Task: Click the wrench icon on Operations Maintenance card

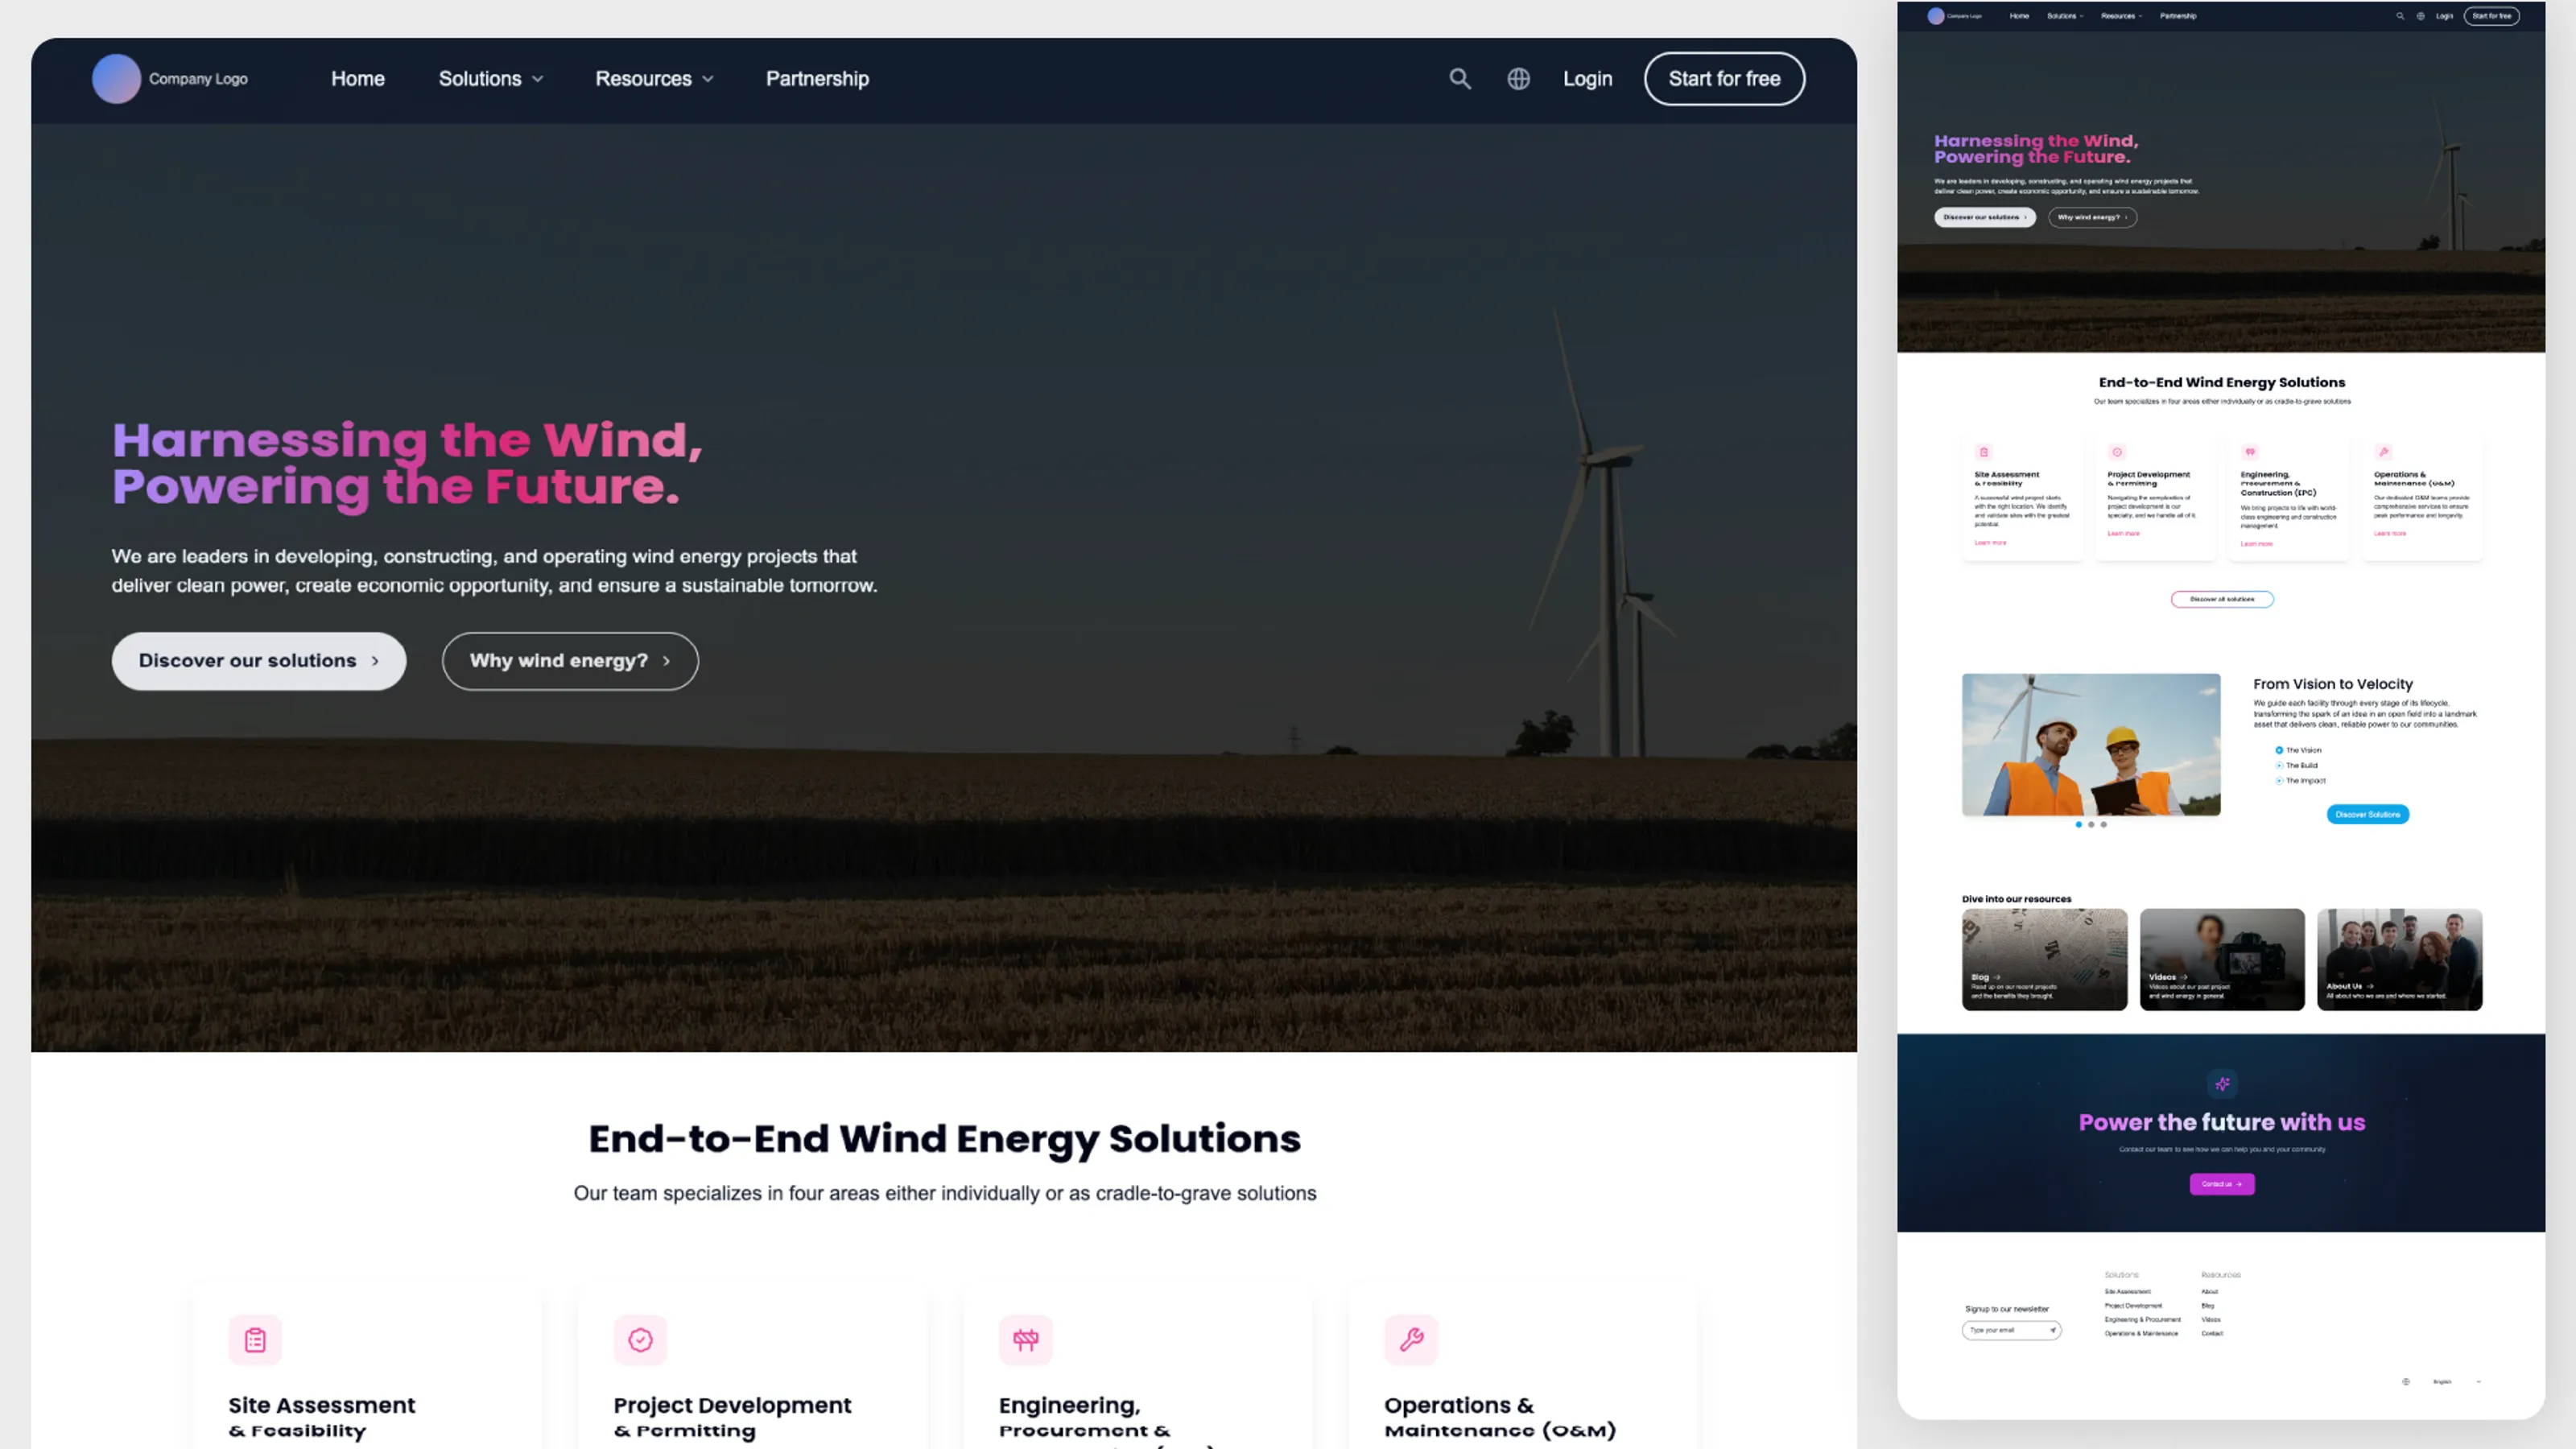Action: 1410,1340
